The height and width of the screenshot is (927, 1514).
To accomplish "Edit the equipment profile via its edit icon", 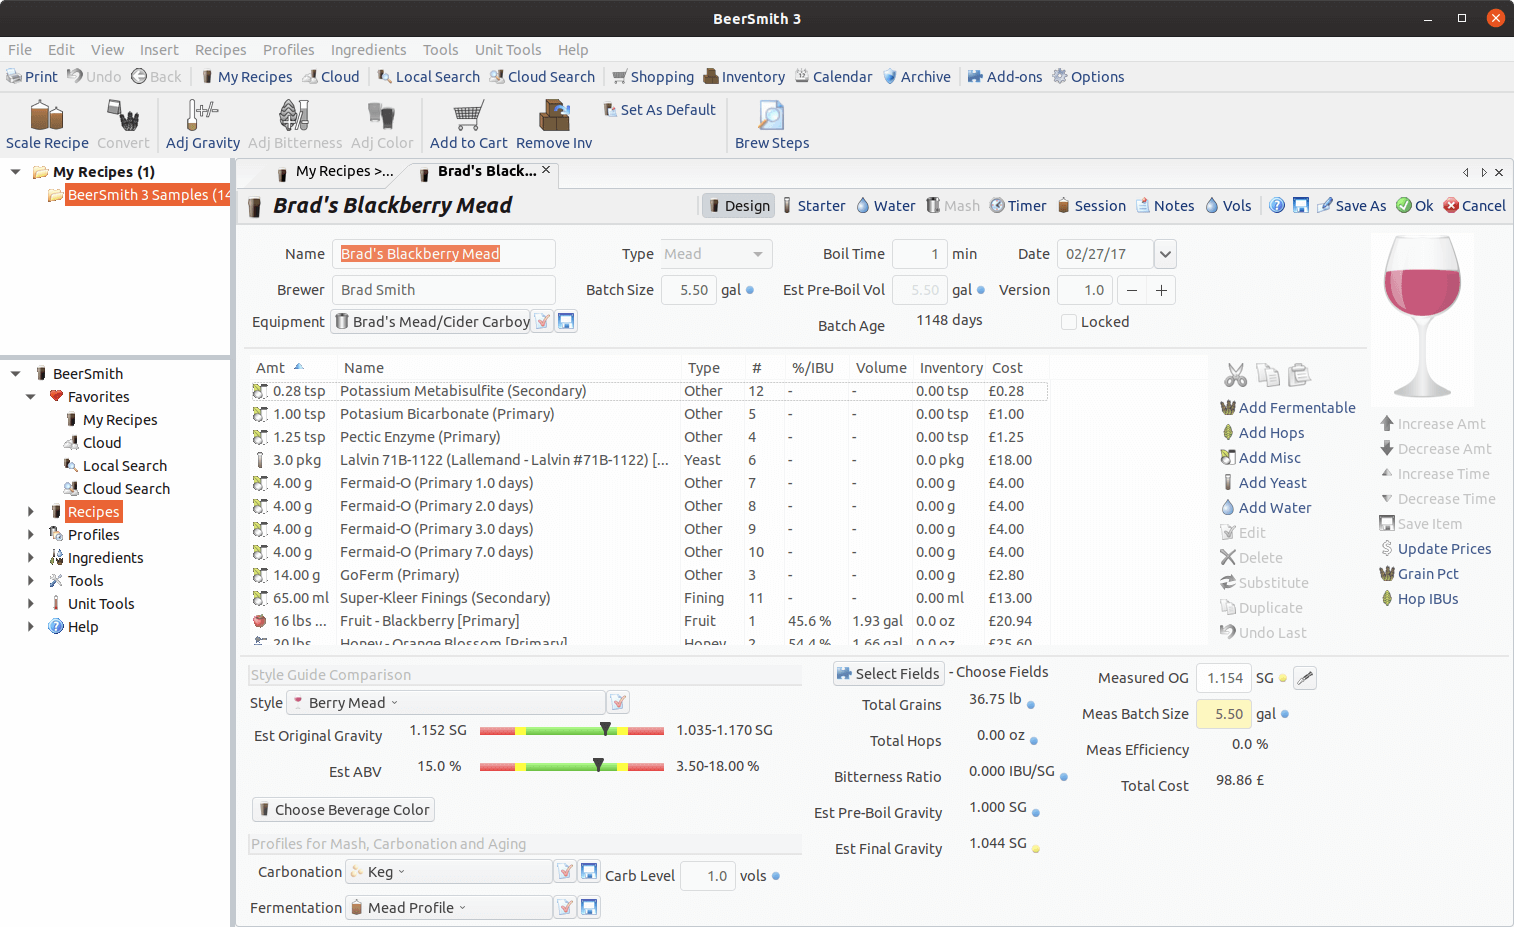I will click(x=542, y=321).
